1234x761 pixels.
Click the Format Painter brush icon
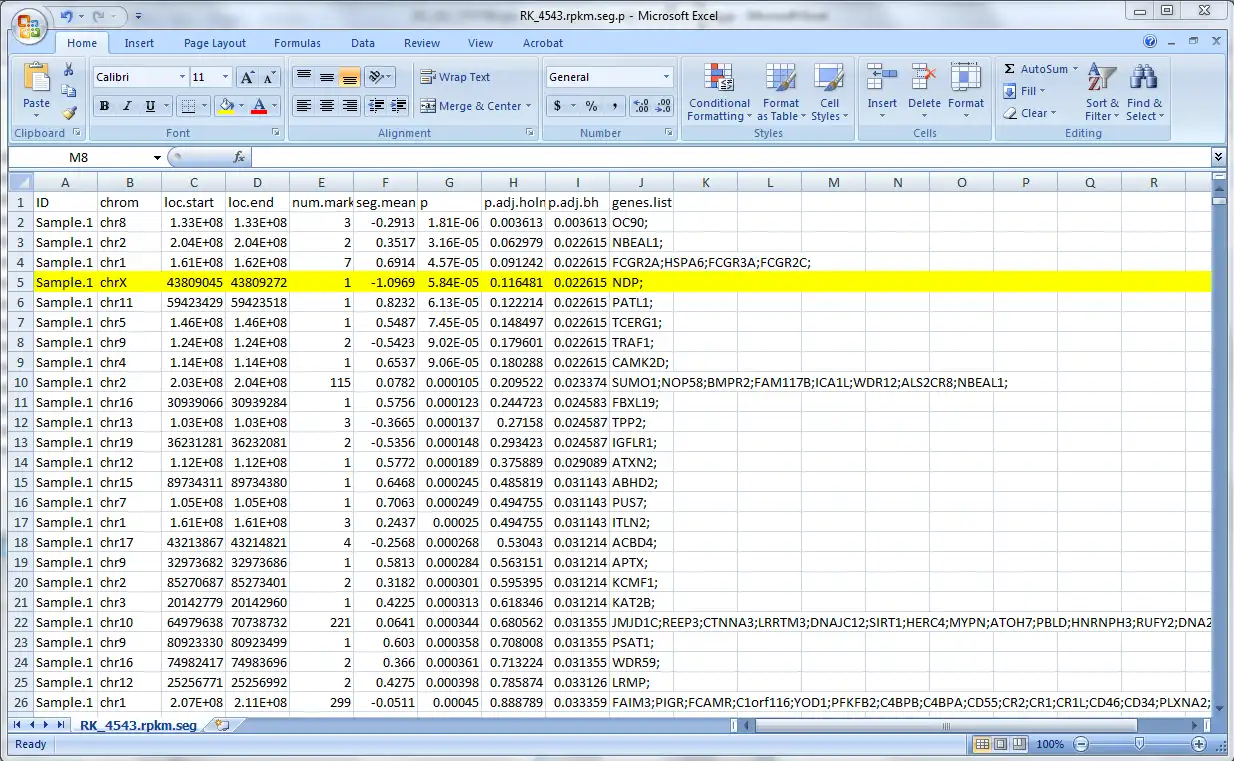[69, 114]
